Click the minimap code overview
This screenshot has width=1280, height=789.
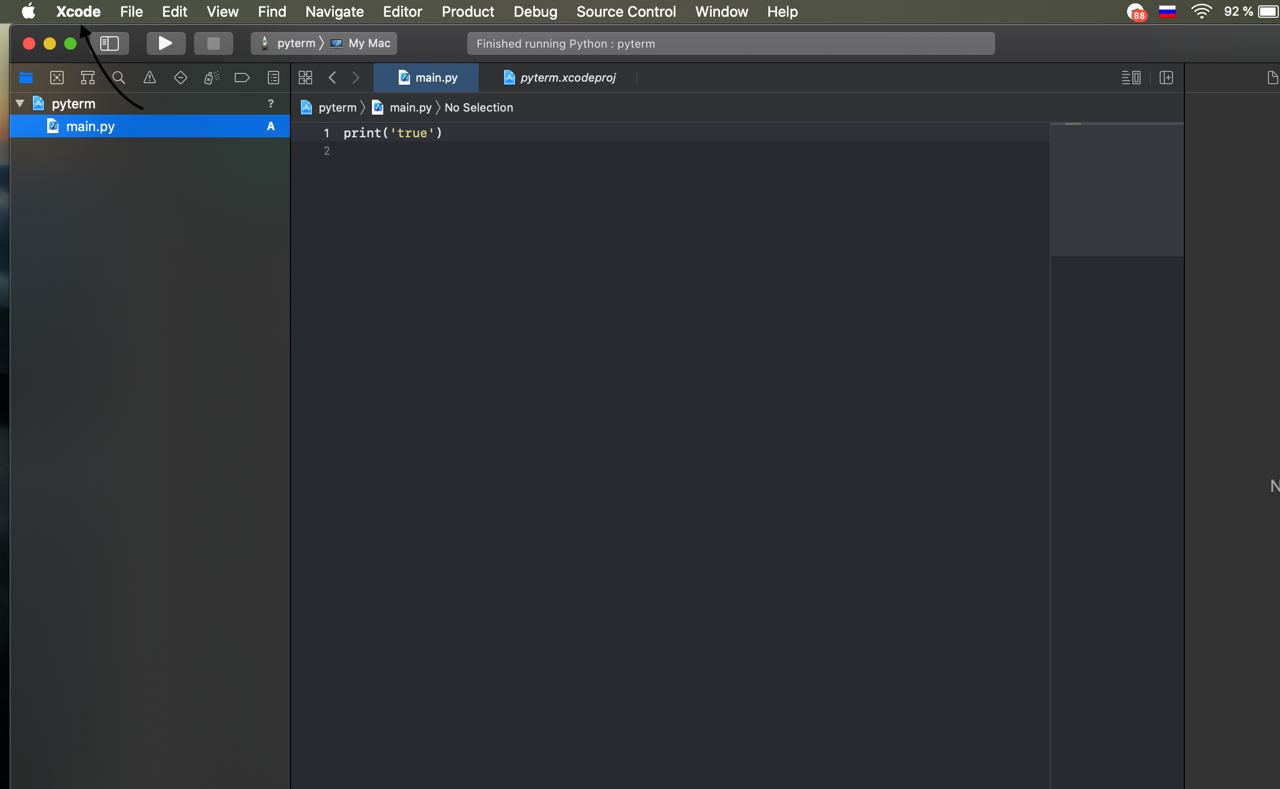(x=1117, y=189)
